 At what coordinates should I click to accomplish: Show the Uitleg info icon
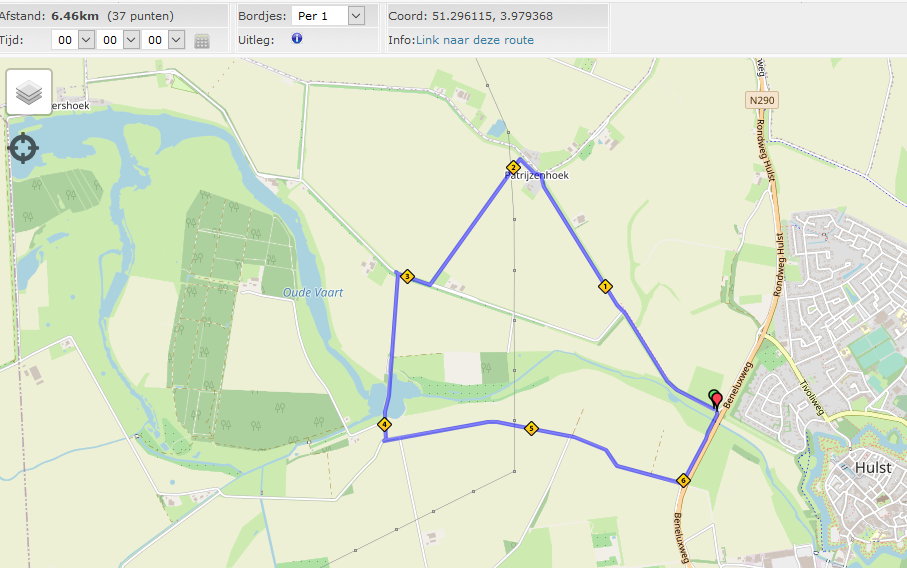297,38
